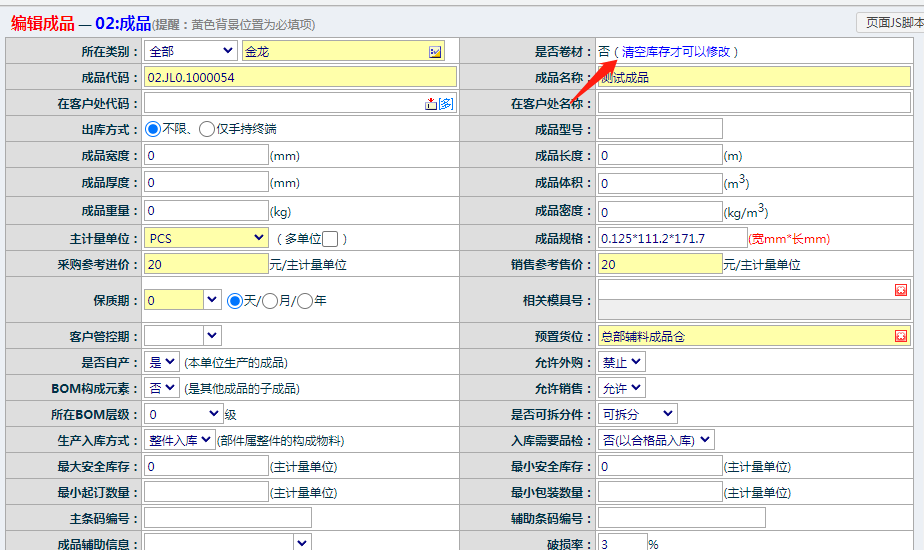The image size is (924, 550).
Task: Click the upload icon in 在客户处代码 field
Action: point(431,103)
